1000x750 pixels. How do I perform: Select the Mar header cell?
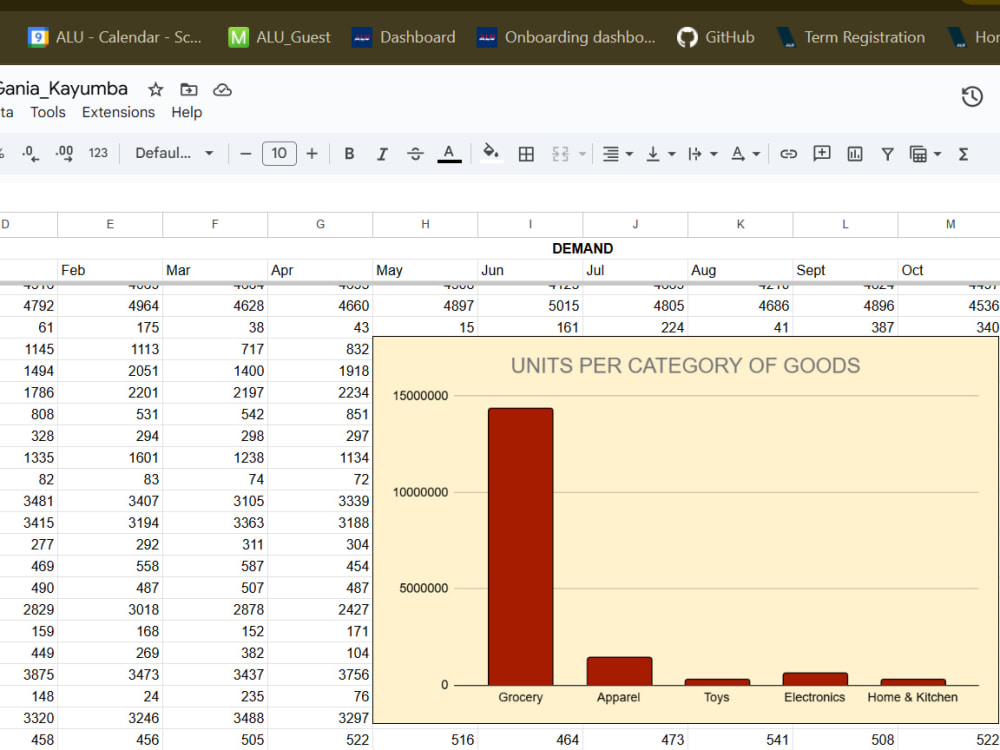(x=215, y=270)
